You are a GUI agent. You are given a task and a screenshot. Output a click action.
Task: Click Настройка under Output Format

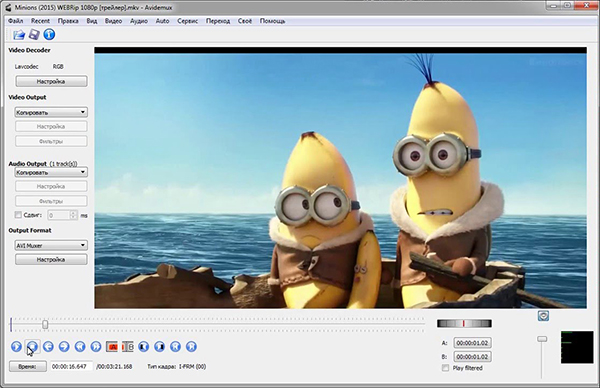pos(51,259)
